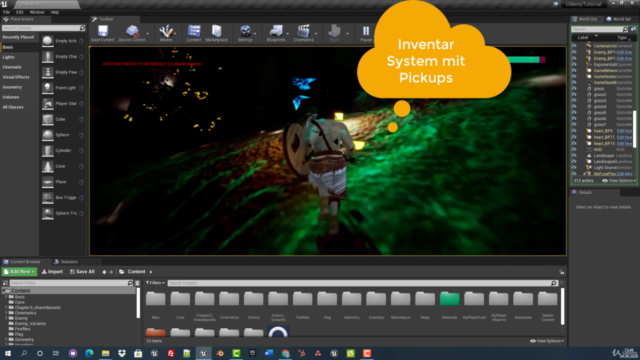Screen dimensions: 640x360
Task: Toggle visibility of grass4 actor
Action: pos(574,107)
